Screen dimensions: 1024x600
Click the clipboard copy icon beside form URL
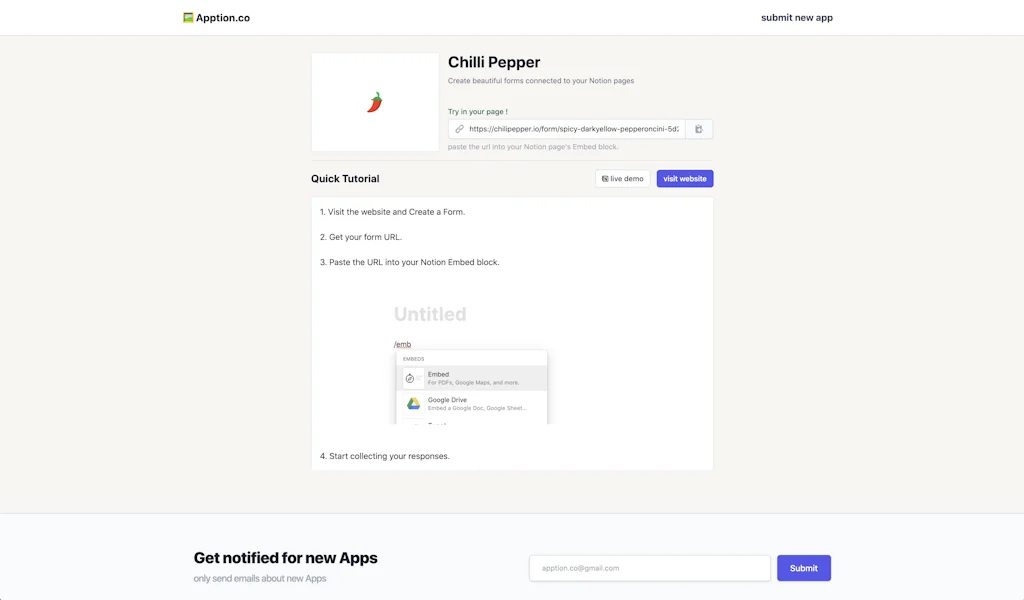[698, 128]
